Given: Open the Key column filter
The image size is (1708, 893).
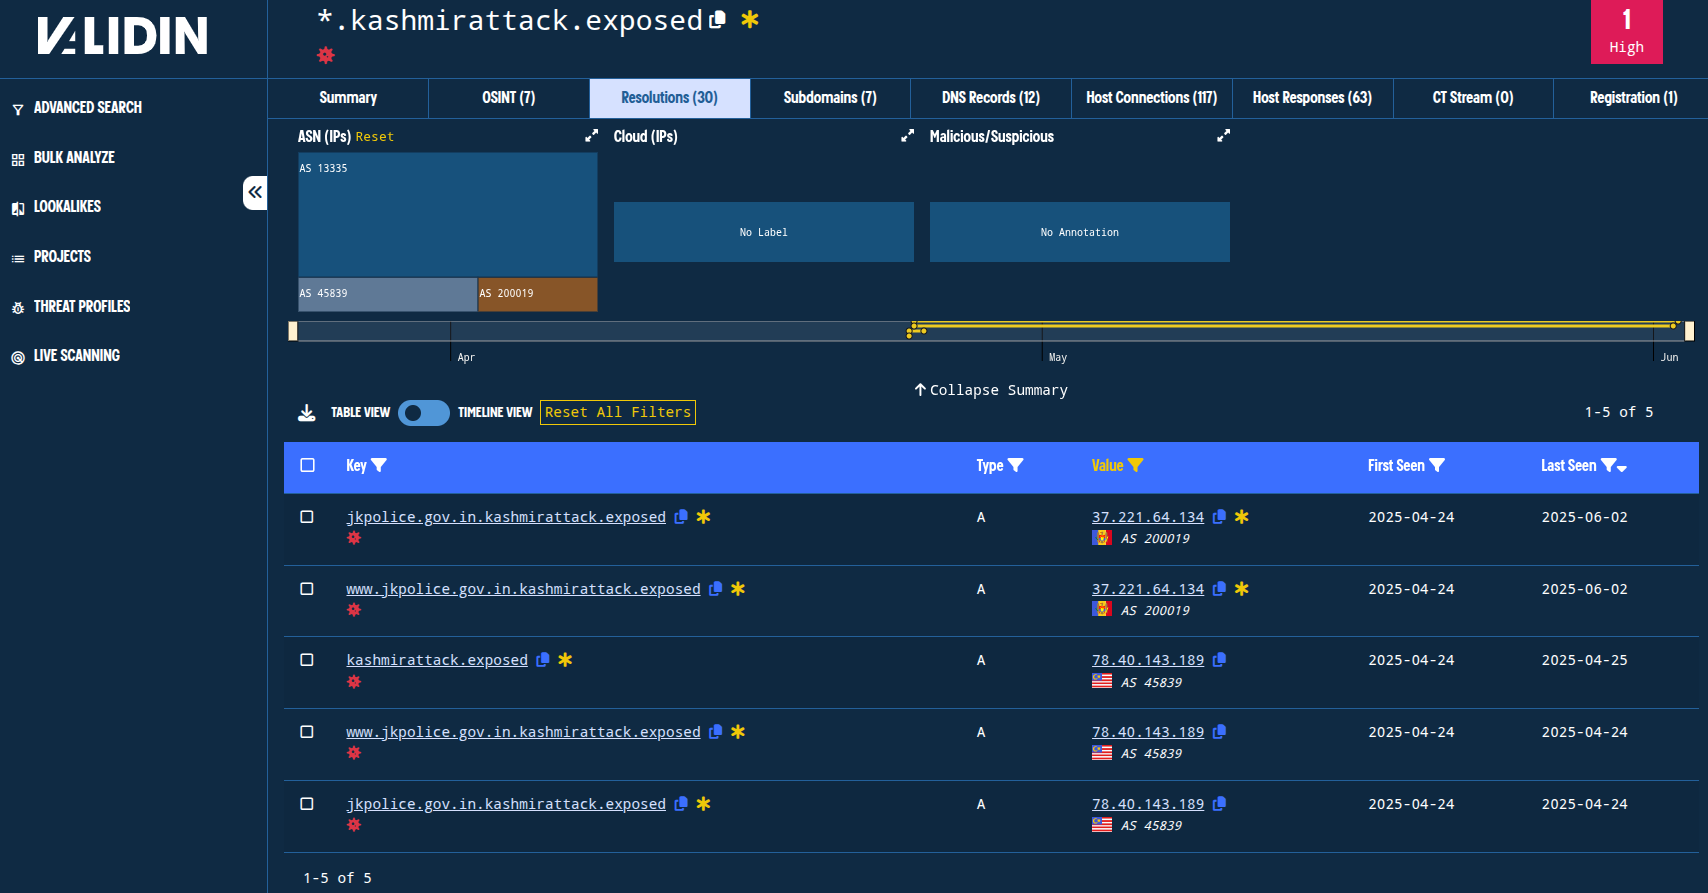Looking at the screenshot, I should (x=379, y=465).
